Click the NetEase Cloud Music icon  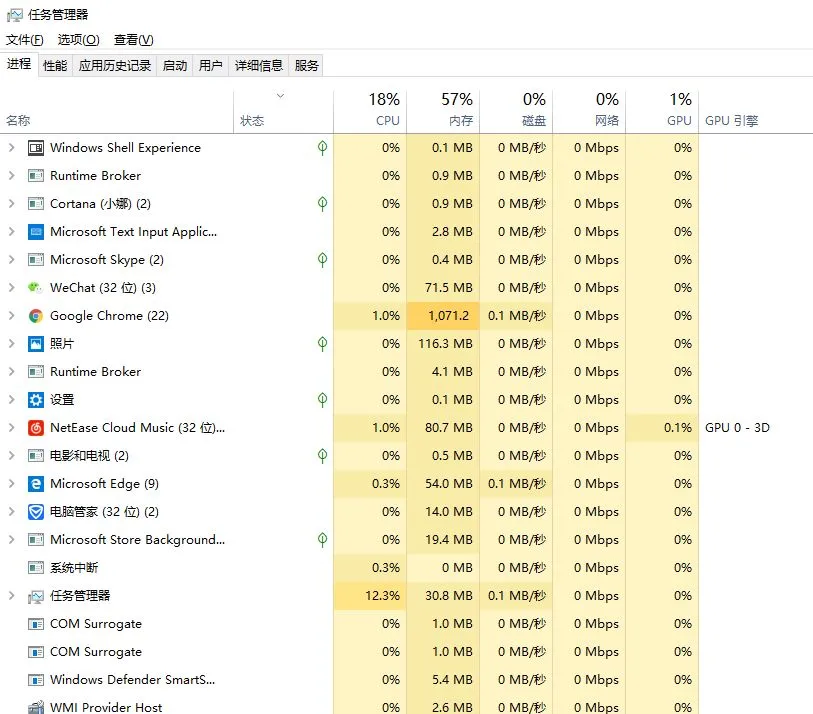pos(36,428)
